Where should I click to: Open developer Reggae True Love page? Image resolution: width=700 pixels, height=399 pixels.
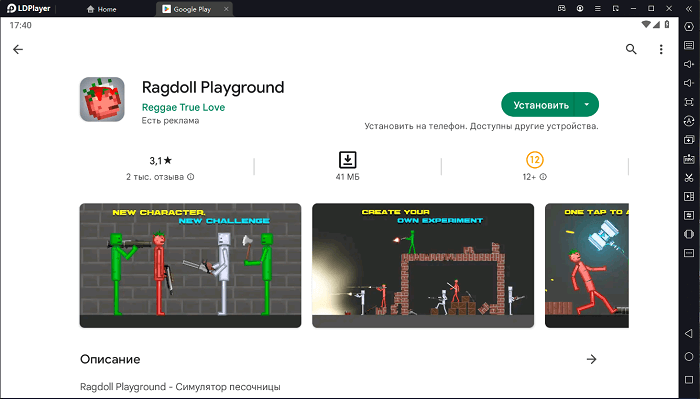(183, 107)
